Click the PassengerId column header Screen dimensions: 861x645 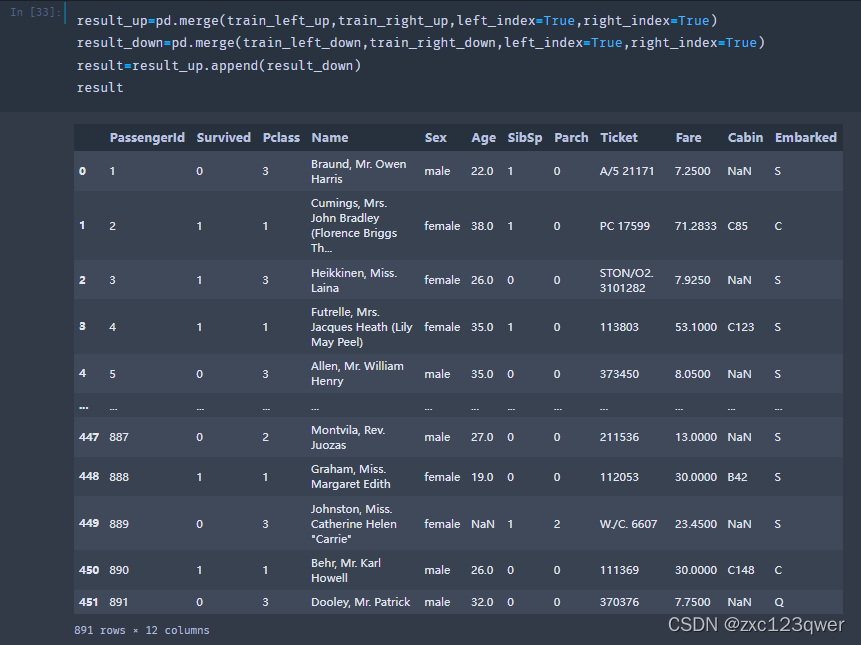pyautogui.click(x=147, y=138)
